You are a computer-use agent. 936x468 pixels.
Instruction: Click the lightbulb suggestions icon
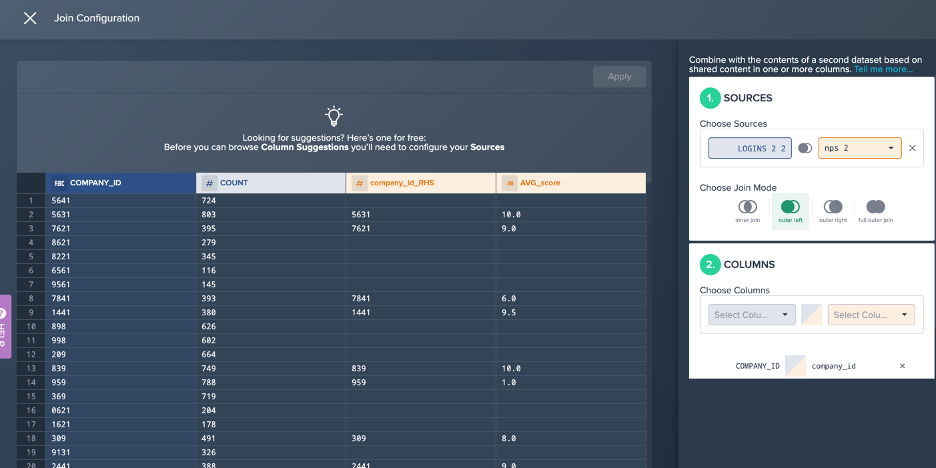pyautogui.click(x=334, y=116)
